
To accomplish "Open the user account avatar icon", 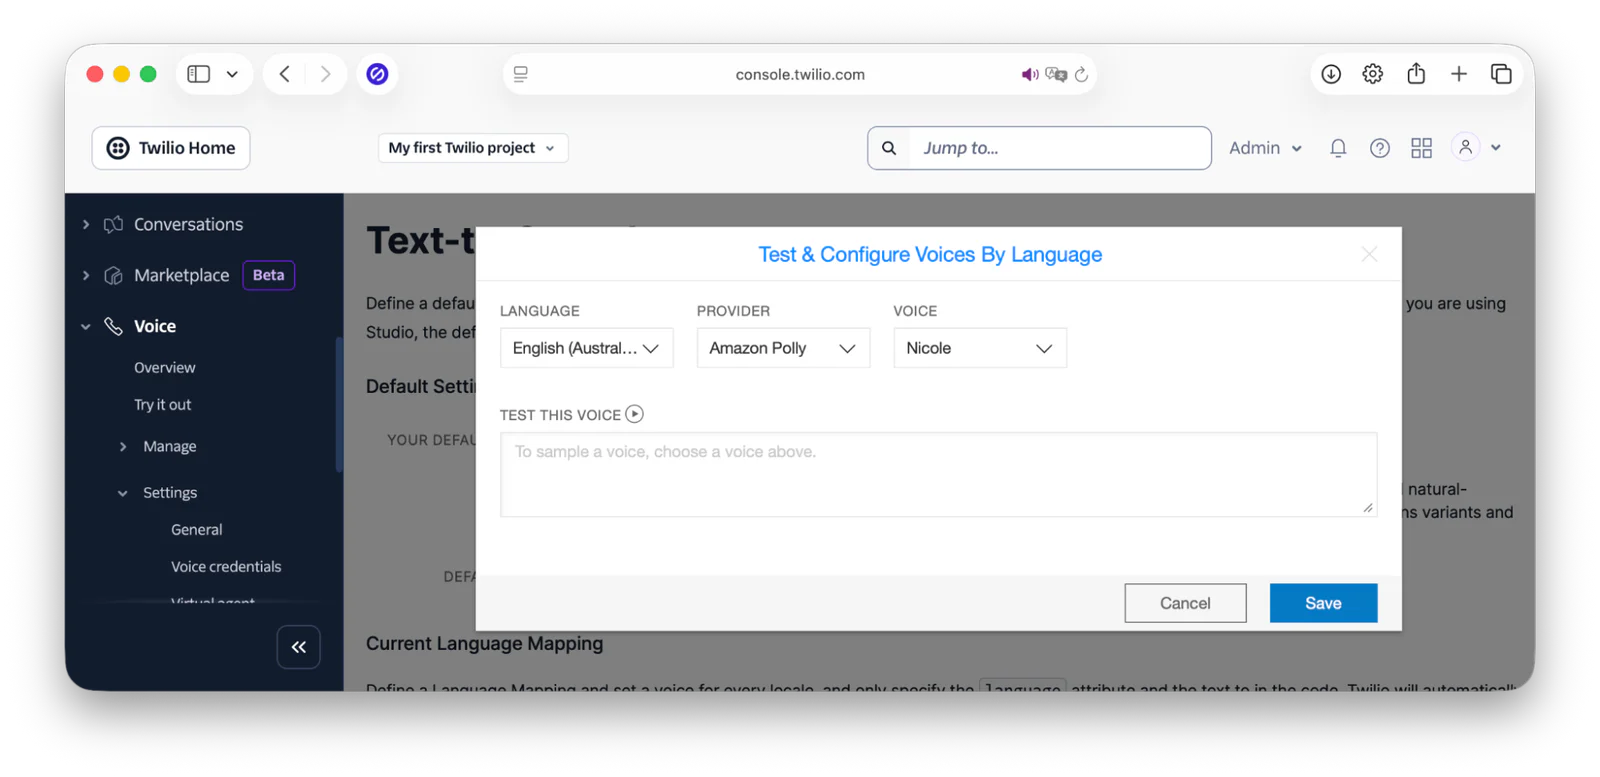I will pos(1465,148).
